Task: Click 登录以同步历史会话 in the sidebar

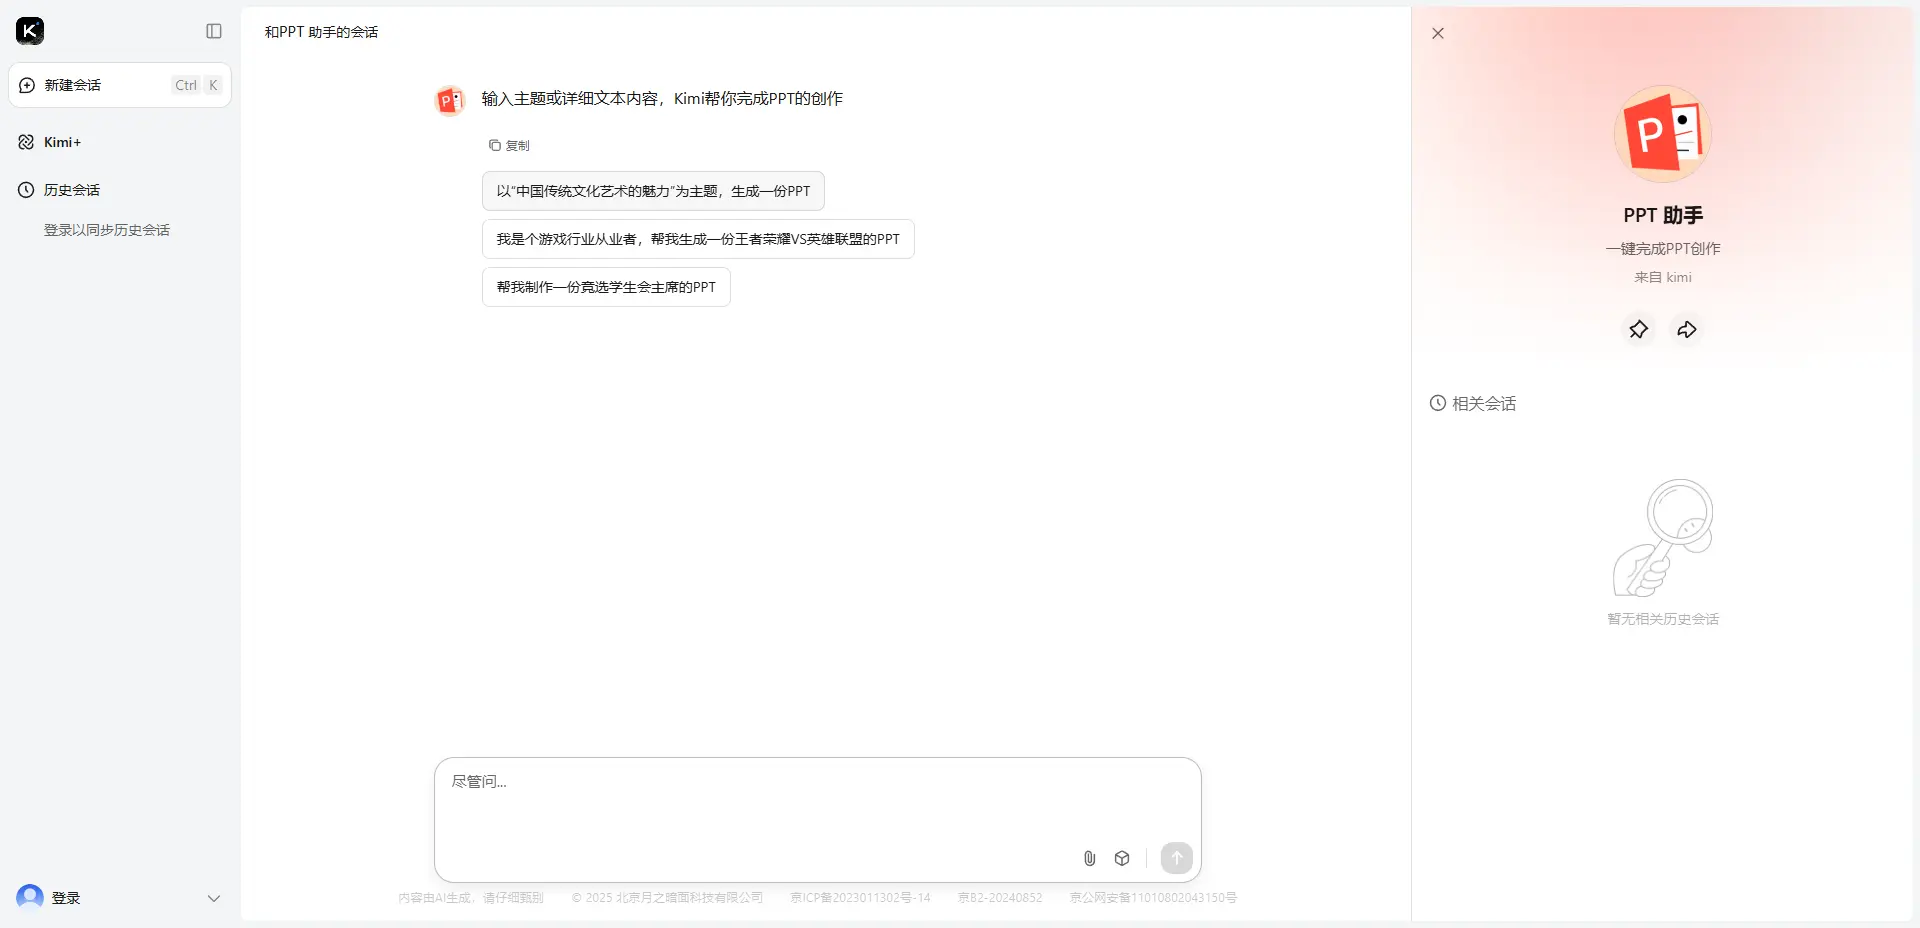Action: (x=107, y=229)
